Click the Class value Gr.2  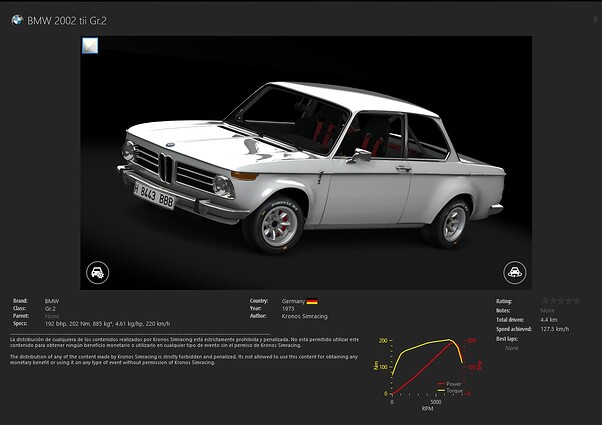50,309
